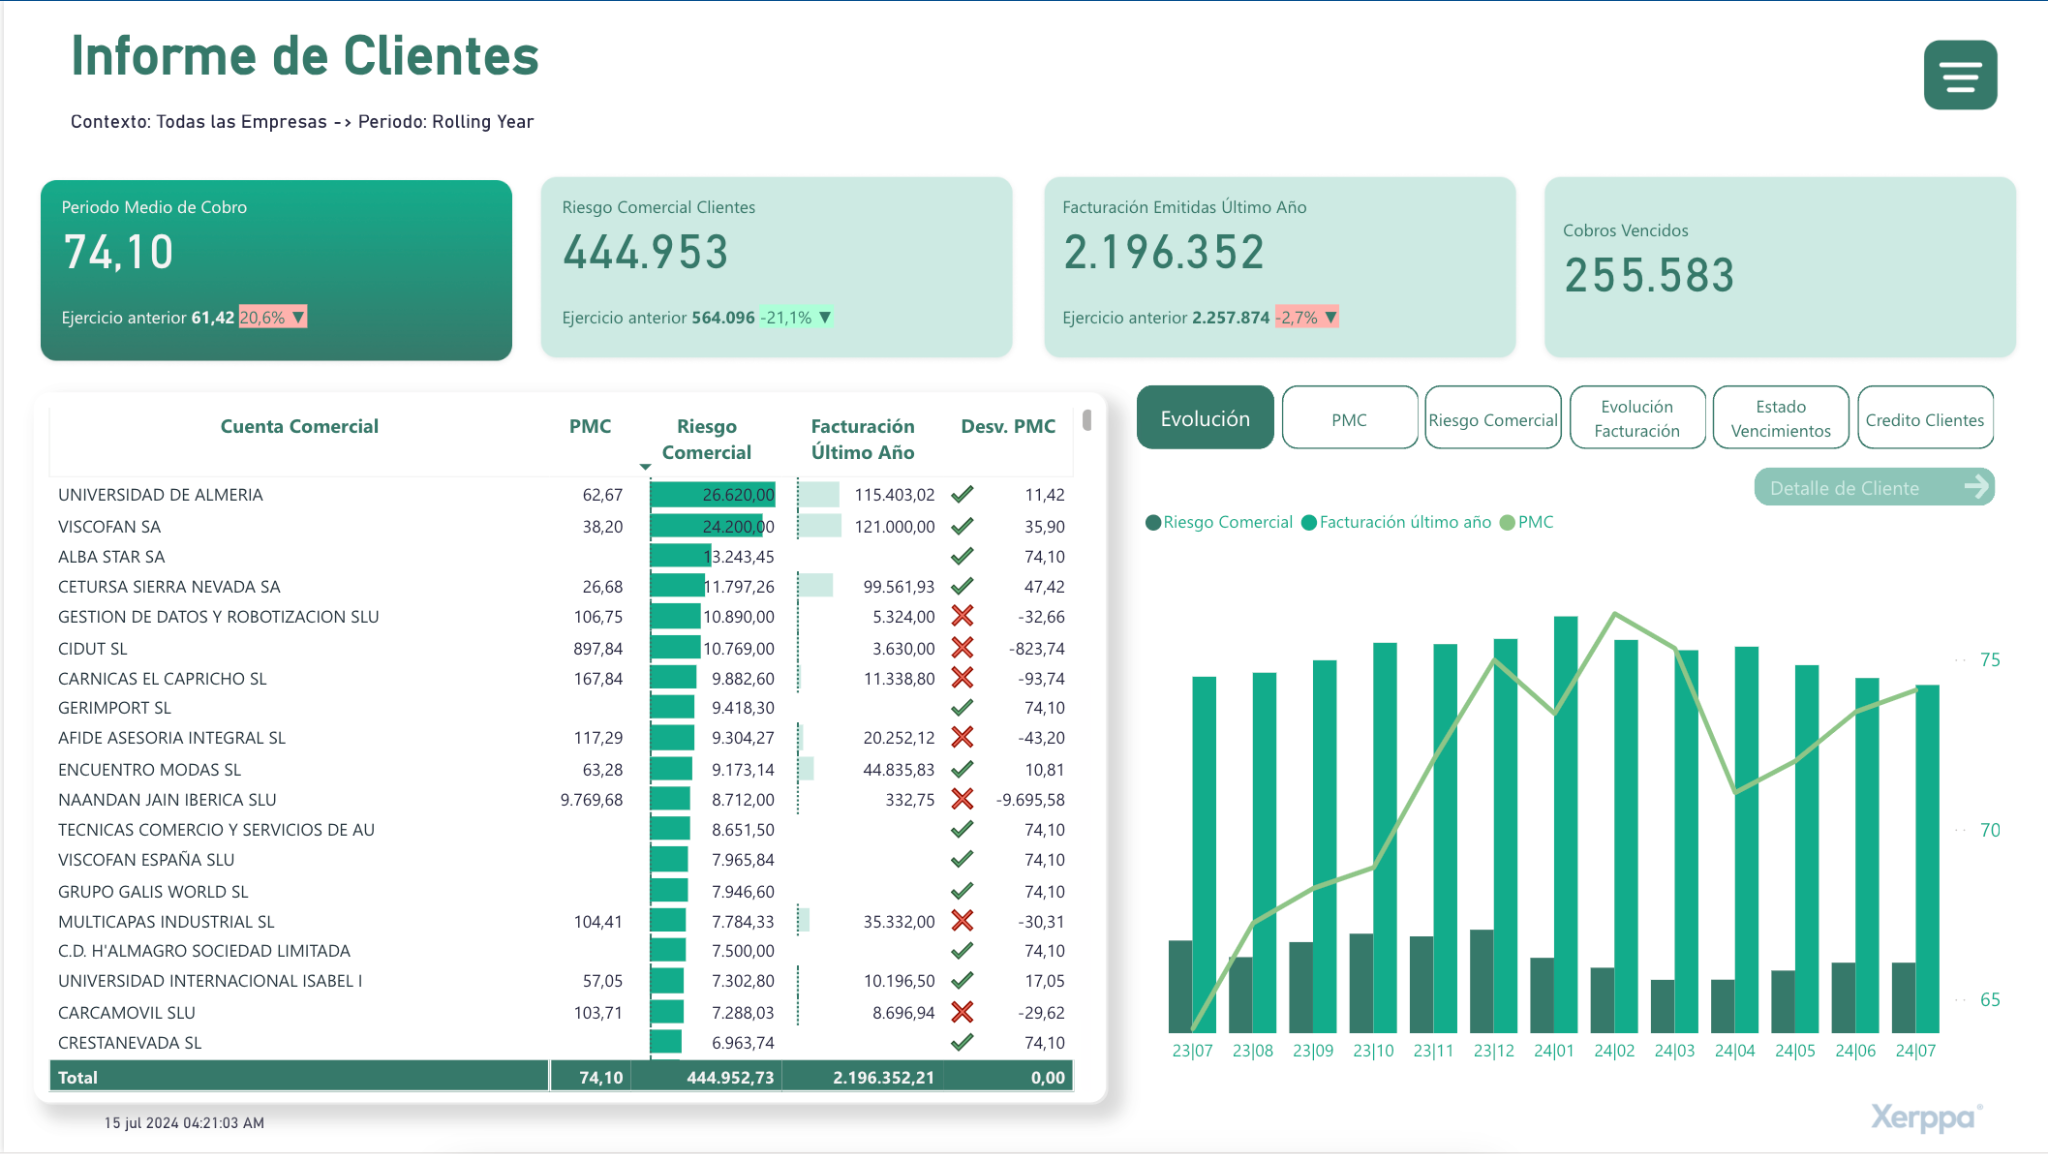Click the -823,74 deviation value

1037,648
